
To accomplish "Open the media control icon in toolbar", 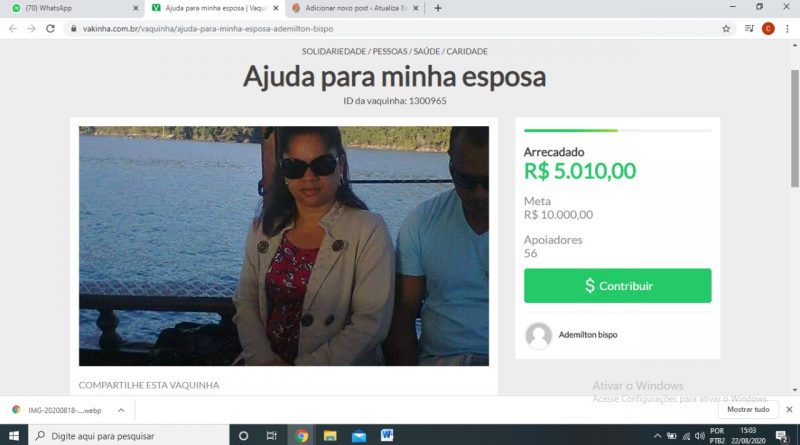I will [749, 29].
